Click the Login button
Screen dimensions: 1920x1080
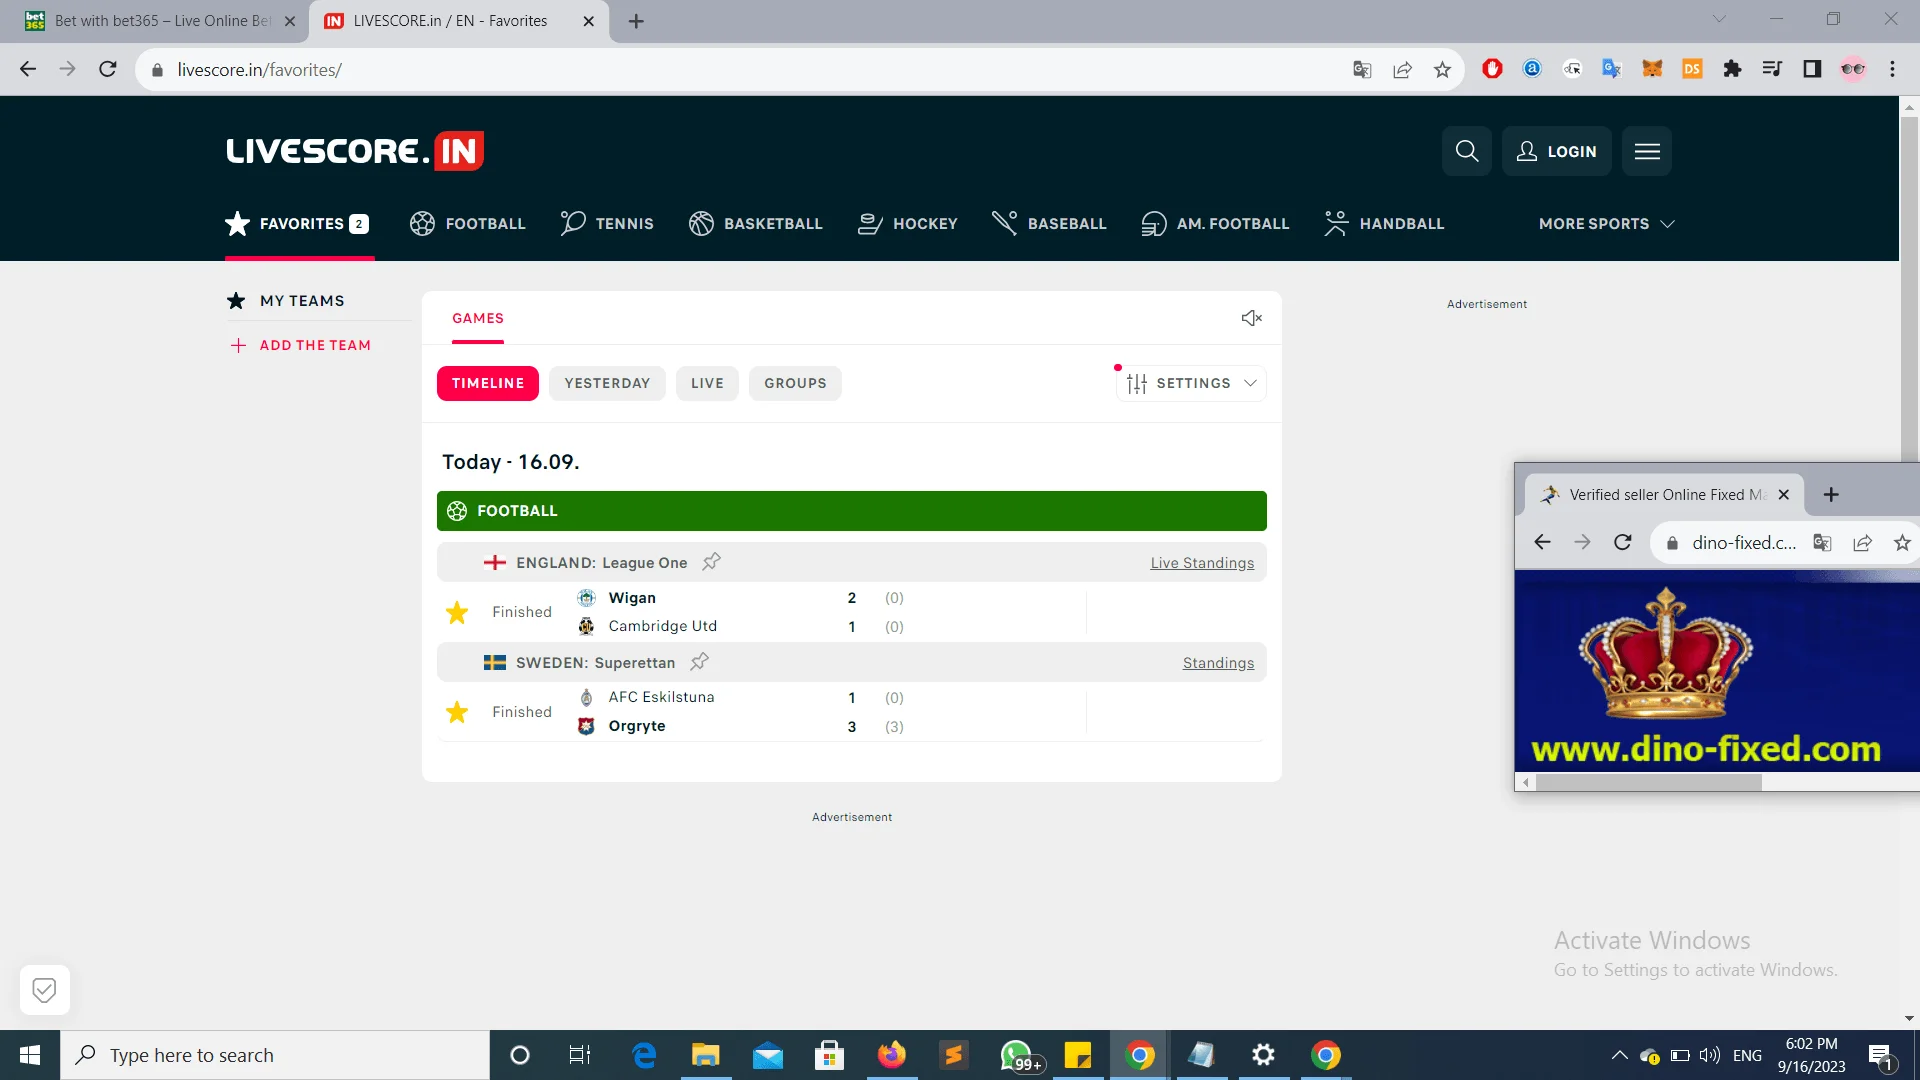[1556, 151]
